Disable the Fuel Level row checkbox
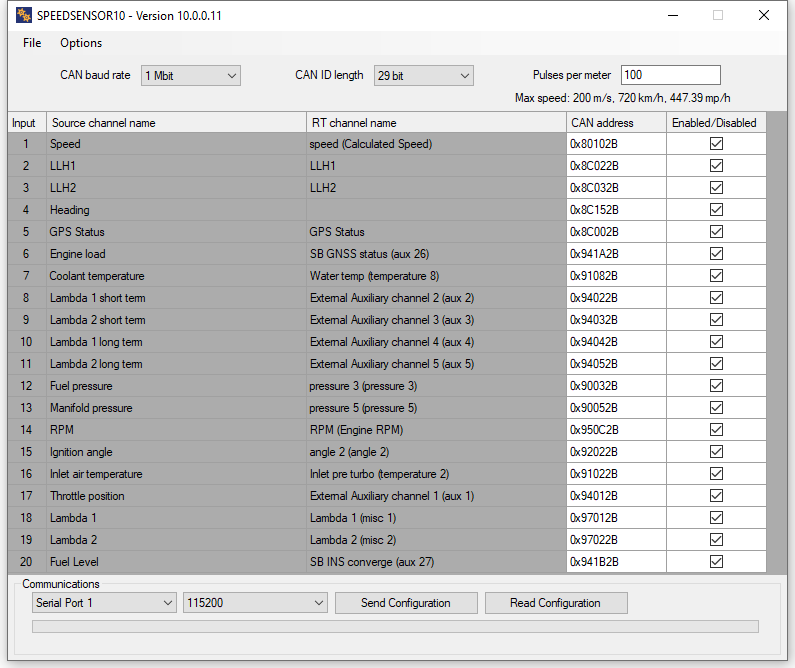Screen dimensions: 795x668 716,562
